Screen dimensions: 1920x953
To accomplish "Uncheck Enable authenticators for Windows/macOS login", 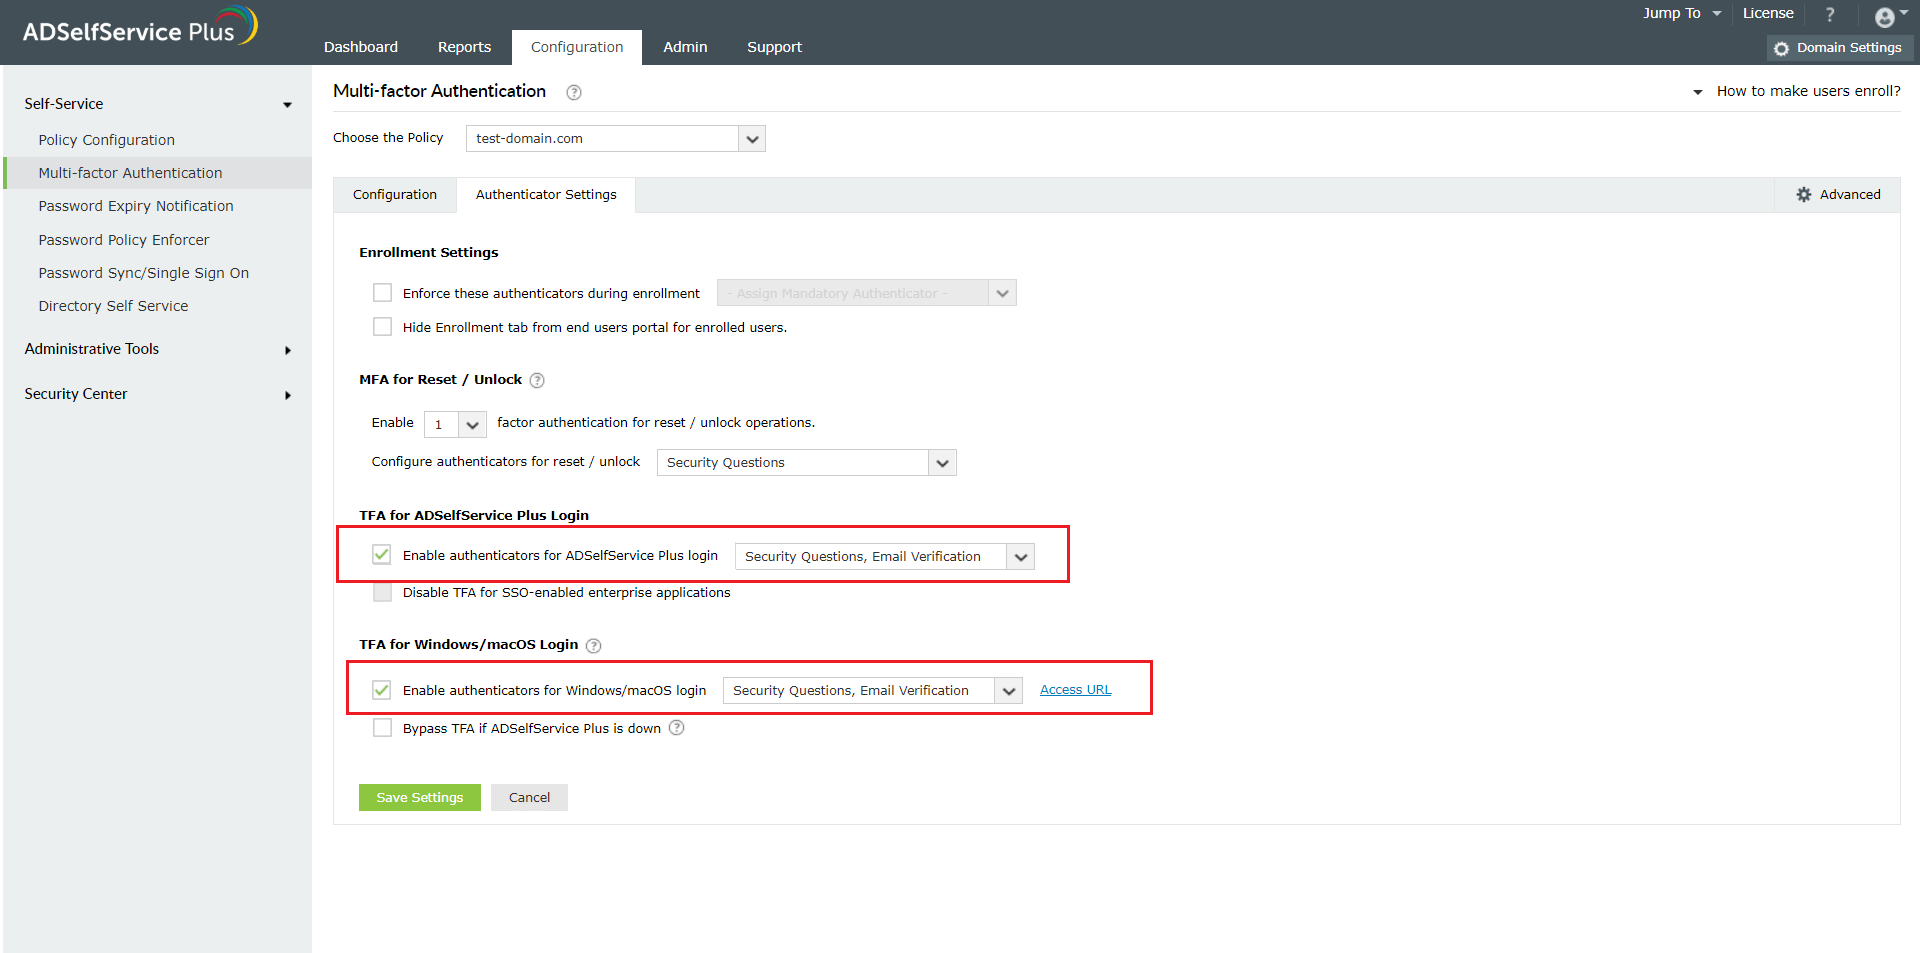I will click(x=382, y=690).
